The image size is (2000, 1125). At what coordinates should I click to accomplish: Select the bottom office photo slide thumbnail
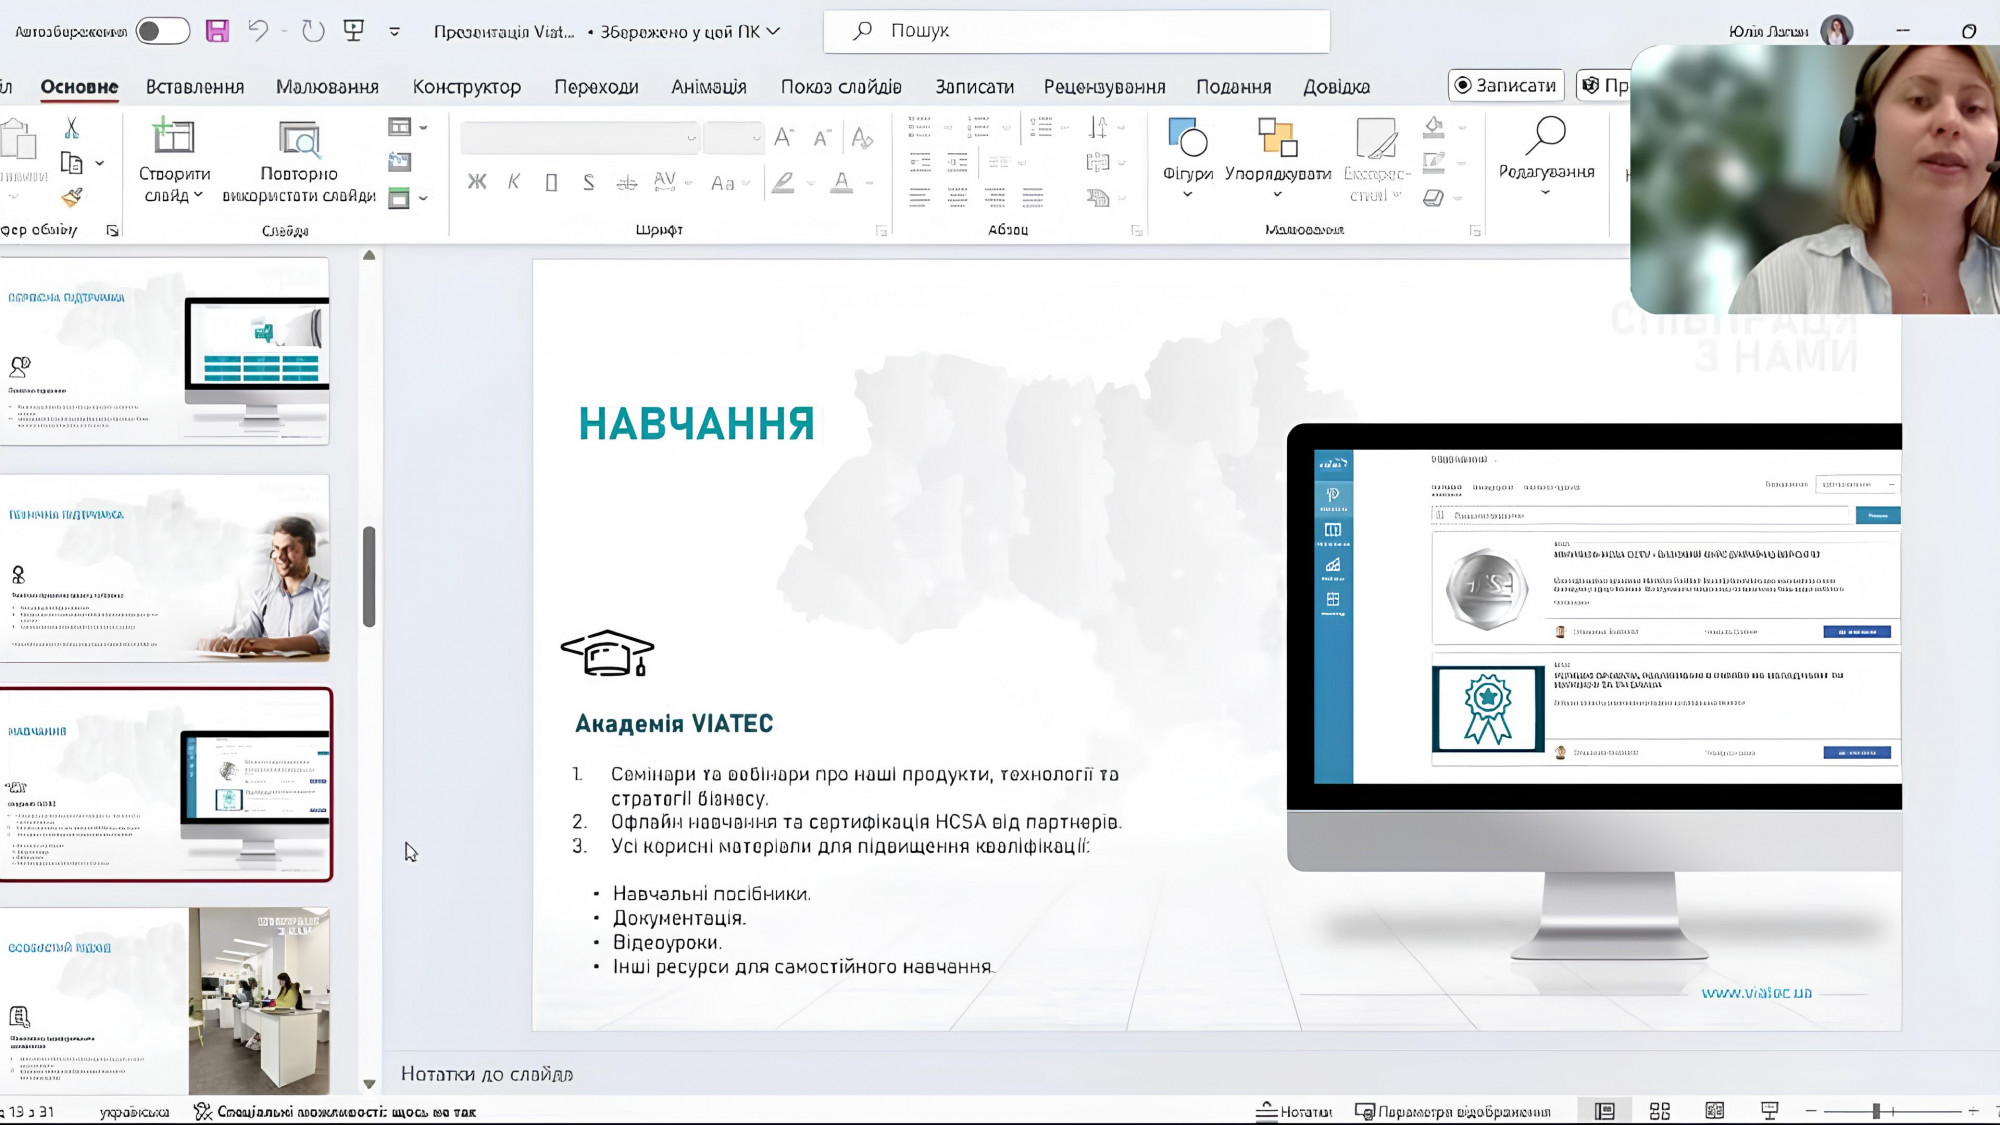tap(165, 1001)
